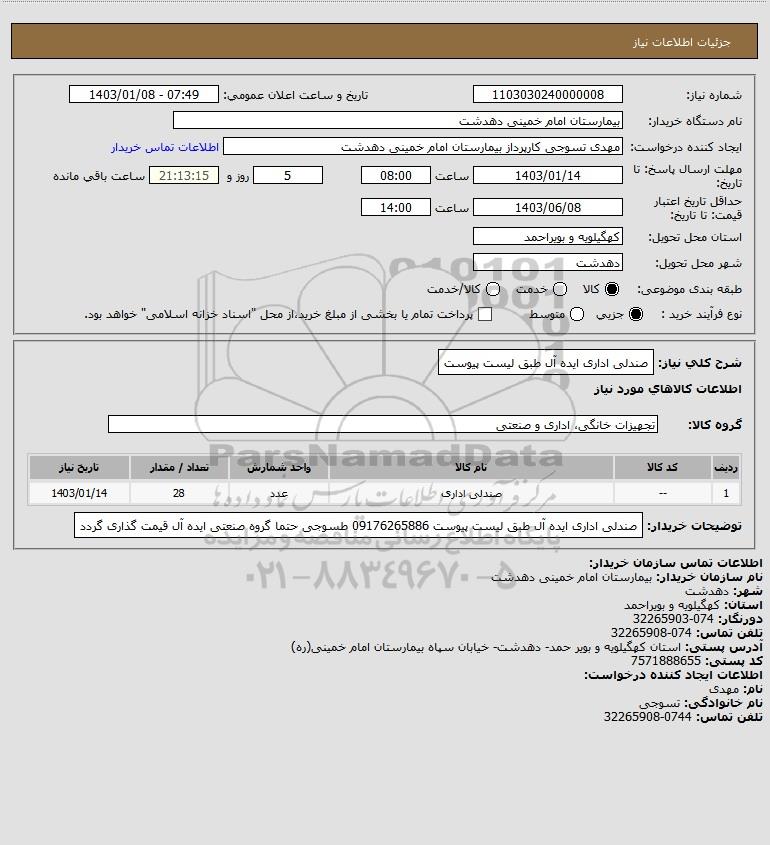Click the goods group field
Screen dimensions: 770x845
tap(383, 424)
